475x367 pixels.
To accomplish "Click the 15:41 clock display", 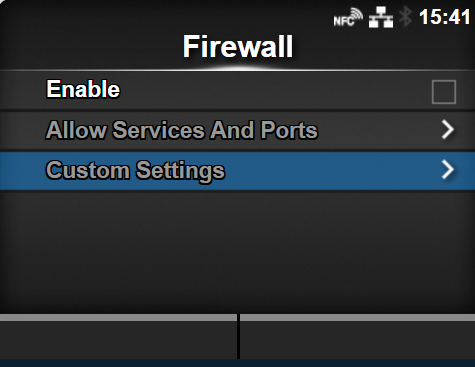I will click(445, 17).
